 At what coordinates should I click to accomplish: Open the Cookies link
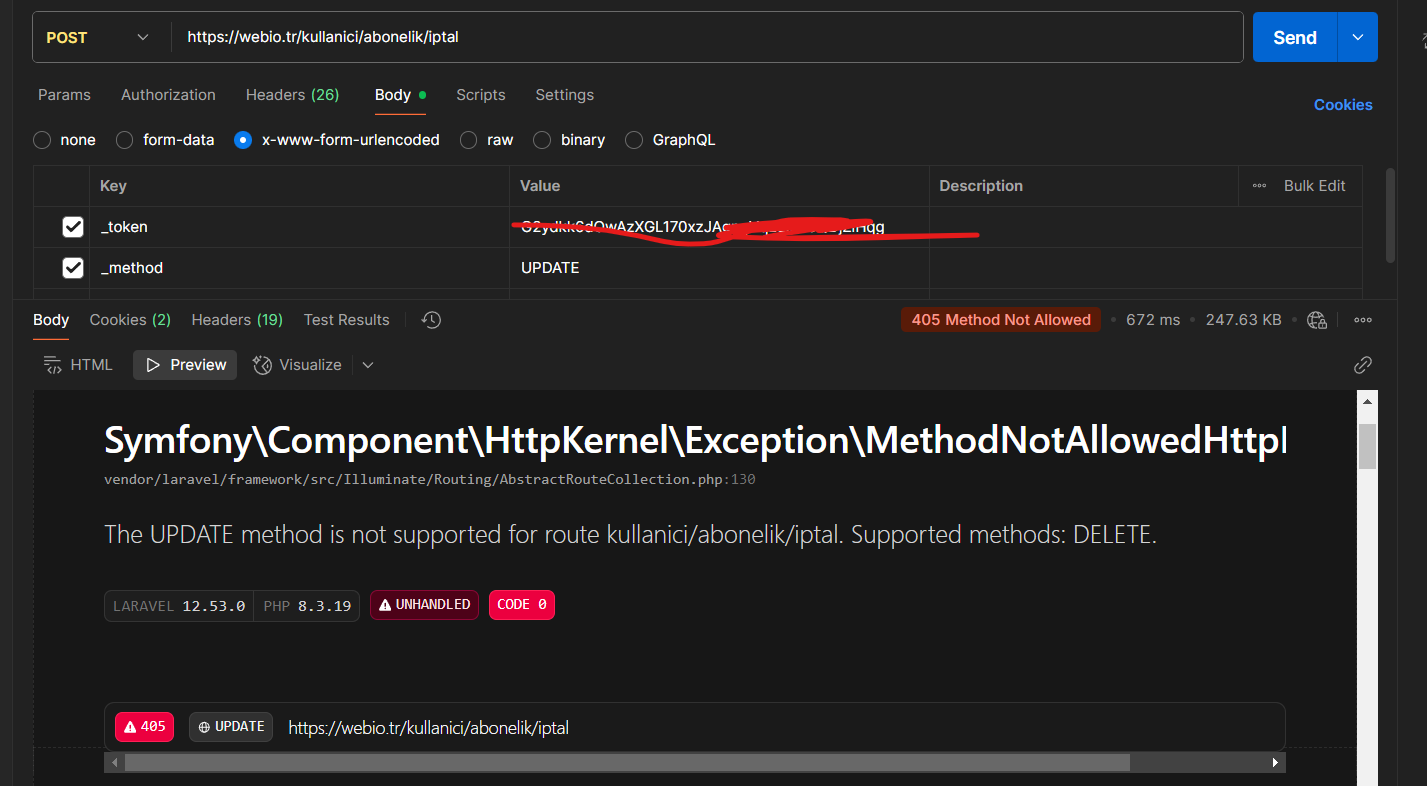[x=1342, y=105]
